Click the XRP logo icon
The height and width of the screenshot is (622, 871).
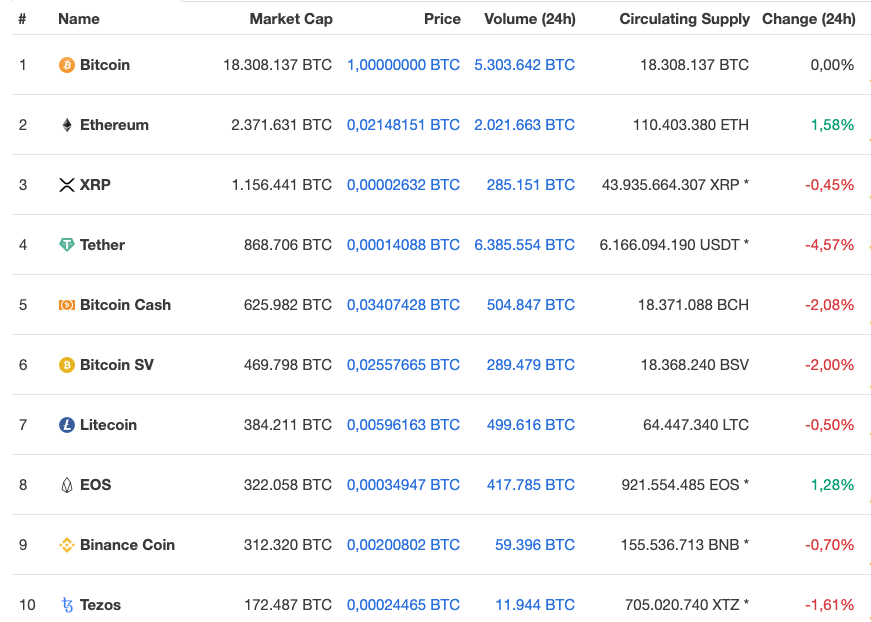[66, 185]
